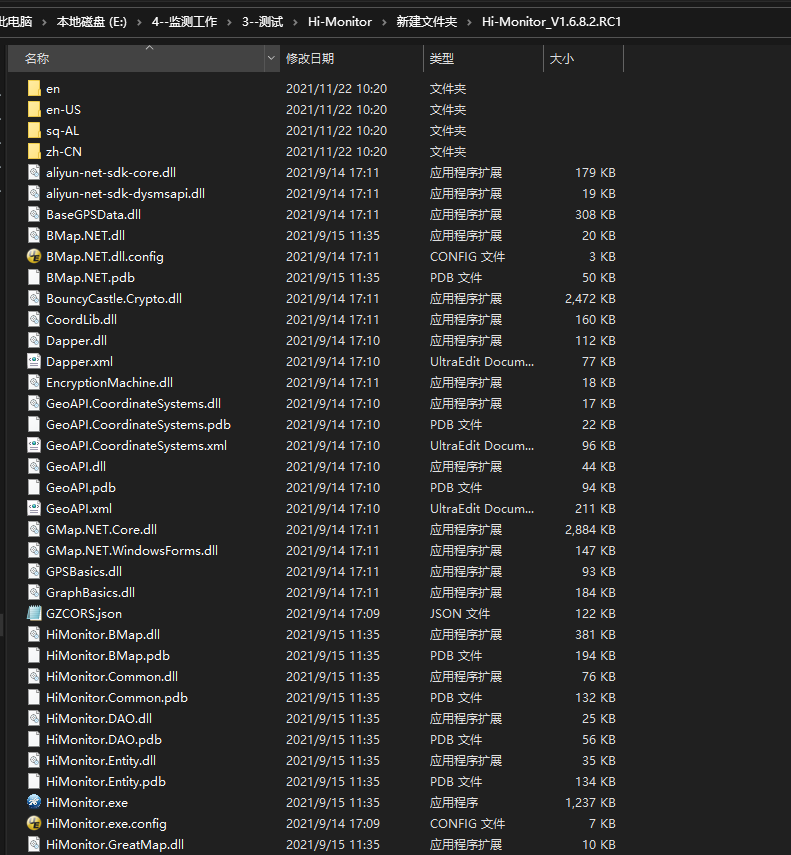This screenshot has height=855, width=791.
Task: Select the GMap.NET.WindowsForms.dll file name
Action: (x=131, y=550)
